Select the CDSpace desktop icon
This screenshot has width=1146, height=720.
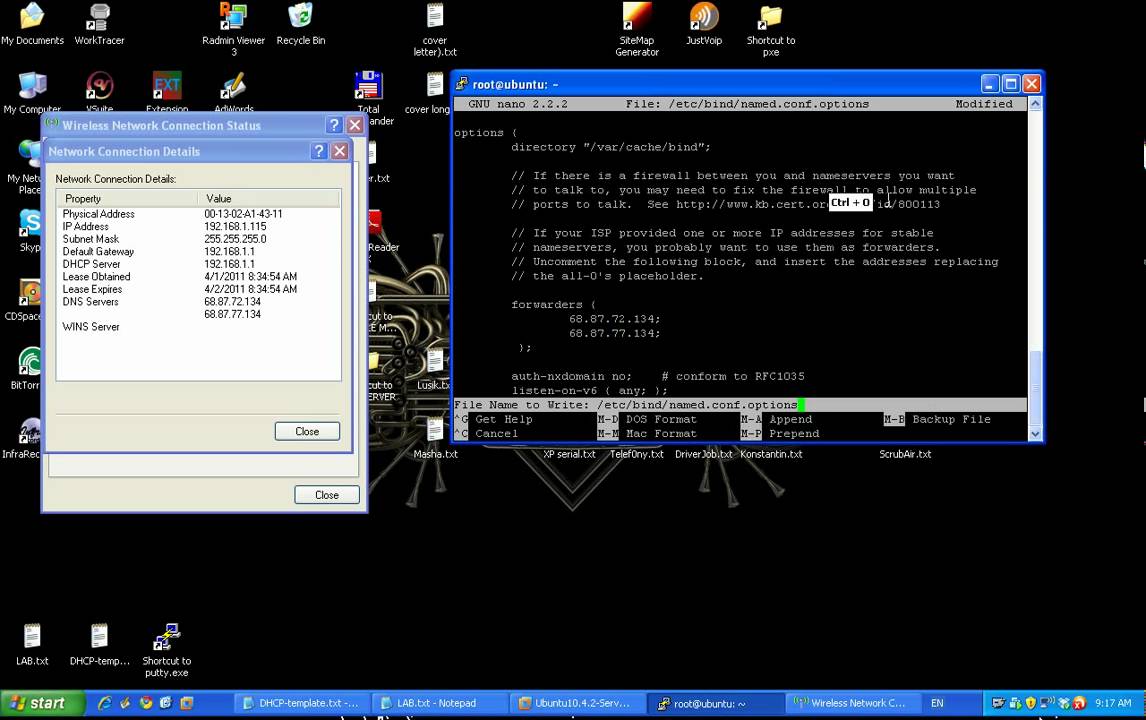[x=23, y=300]
